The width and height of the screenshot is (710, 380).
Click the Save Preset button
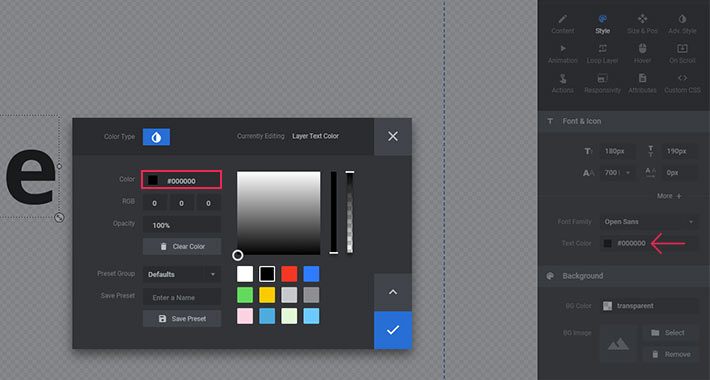[x=182, y=318]
